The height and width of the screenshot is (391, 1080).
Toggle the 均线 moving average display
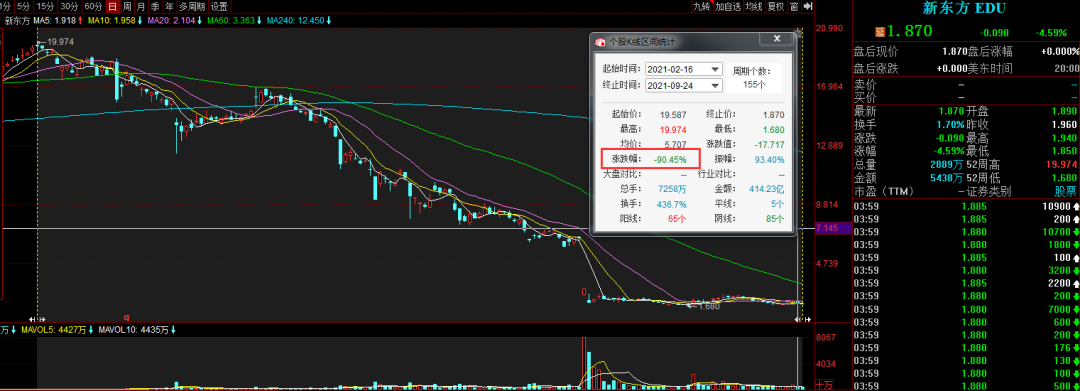(x=754, y=6)
